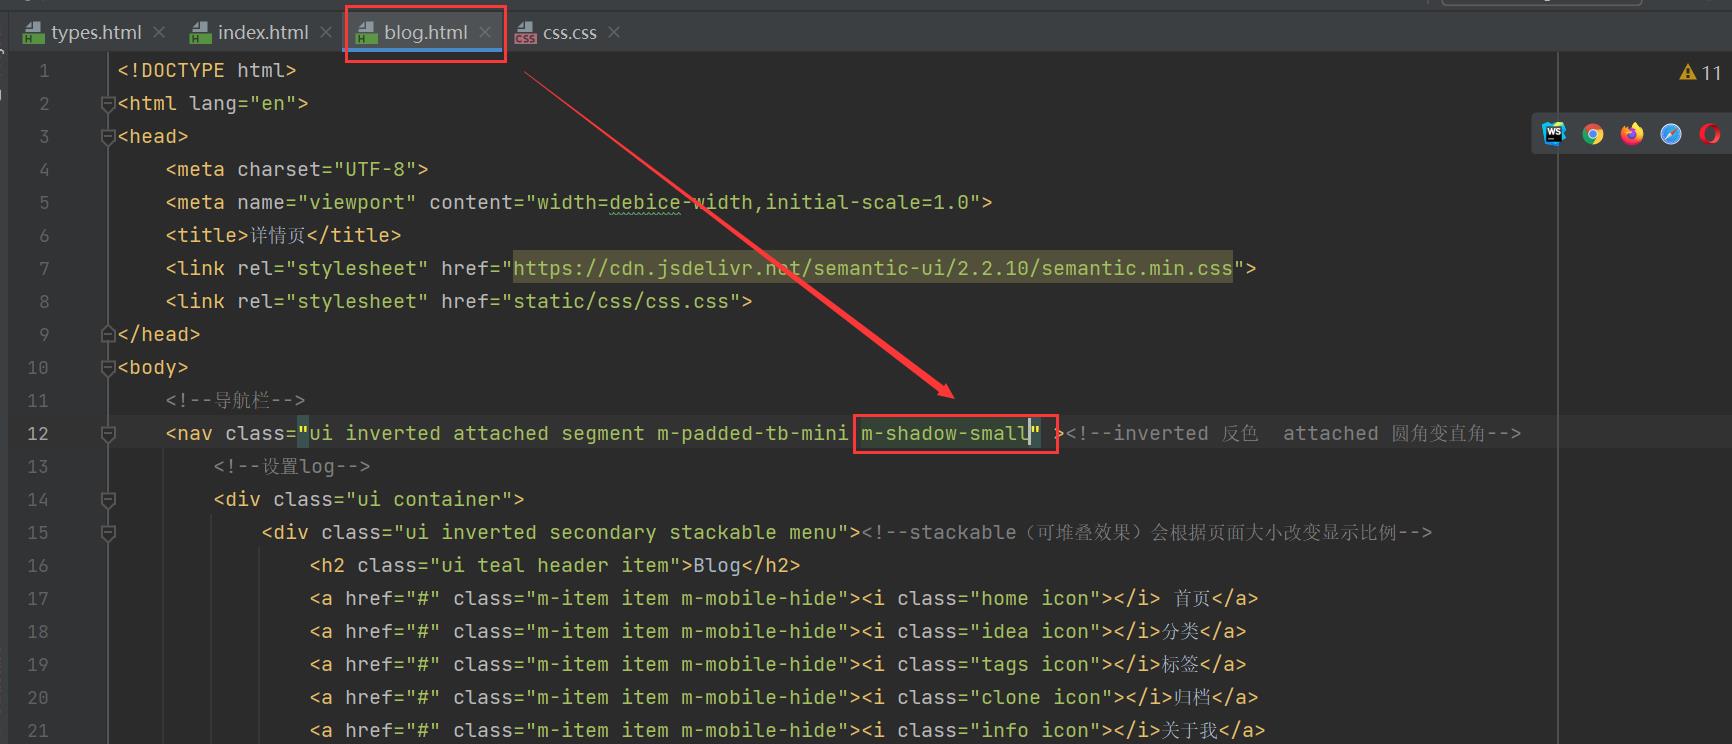Viewport: 1732px width, 744px height.
Task: Close the index.html tab
Action: click(x=326, y=33)
